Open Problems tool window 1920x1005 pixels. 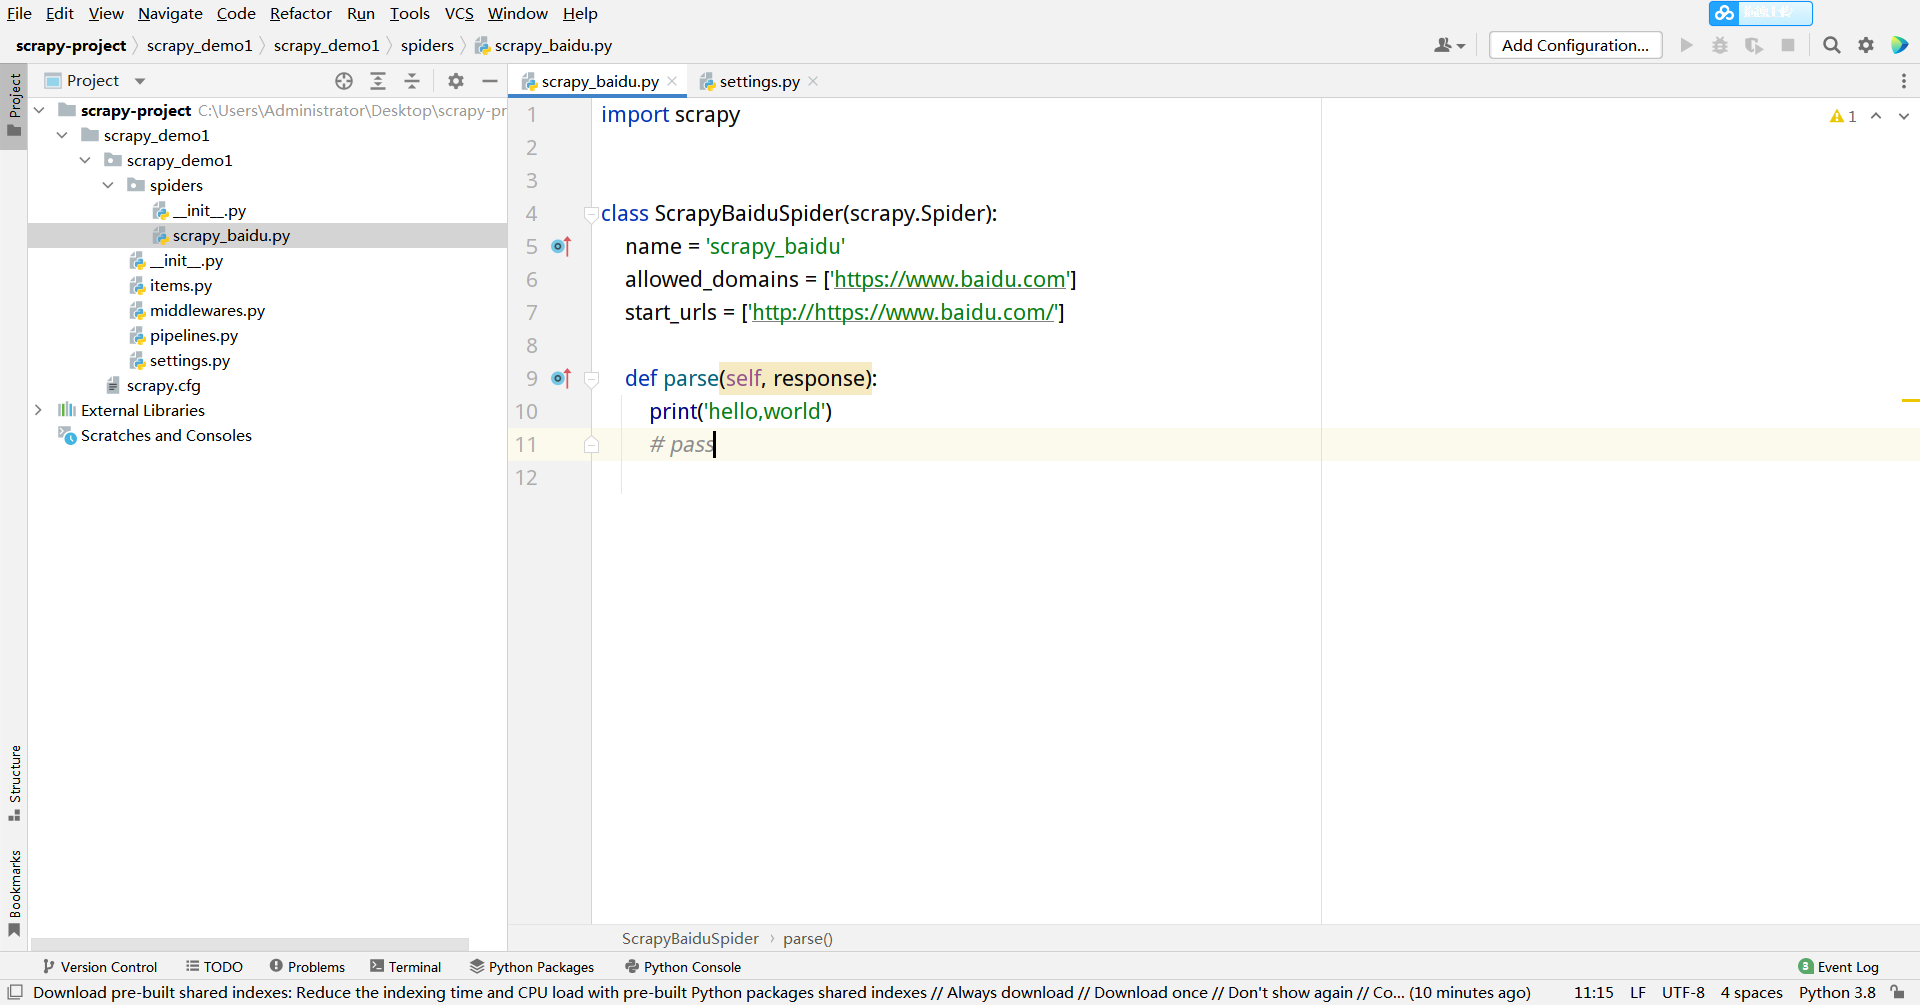[307, 967]
